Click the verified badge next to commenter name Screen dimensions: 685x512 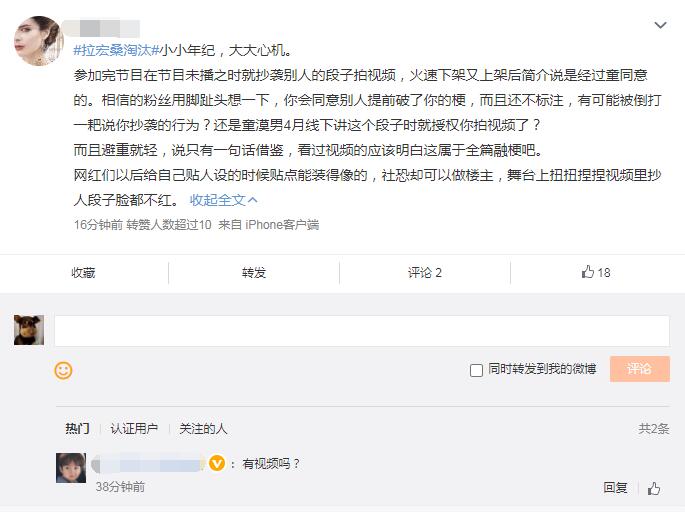tap(216, 463)
